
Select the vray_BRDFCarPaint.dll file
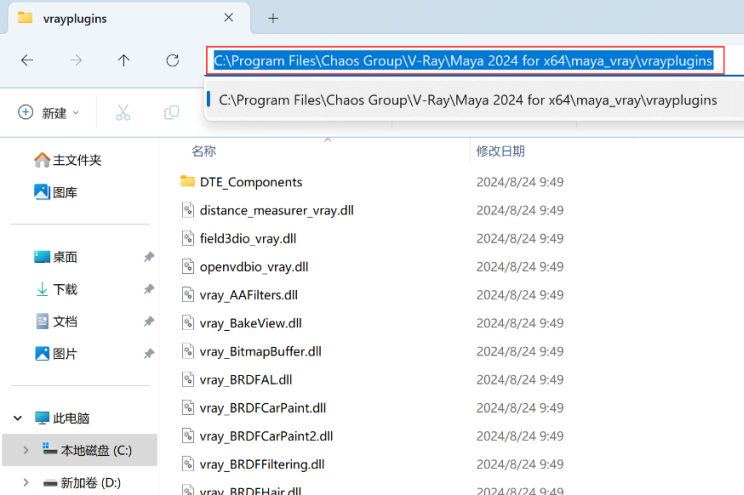click(262, 408)
